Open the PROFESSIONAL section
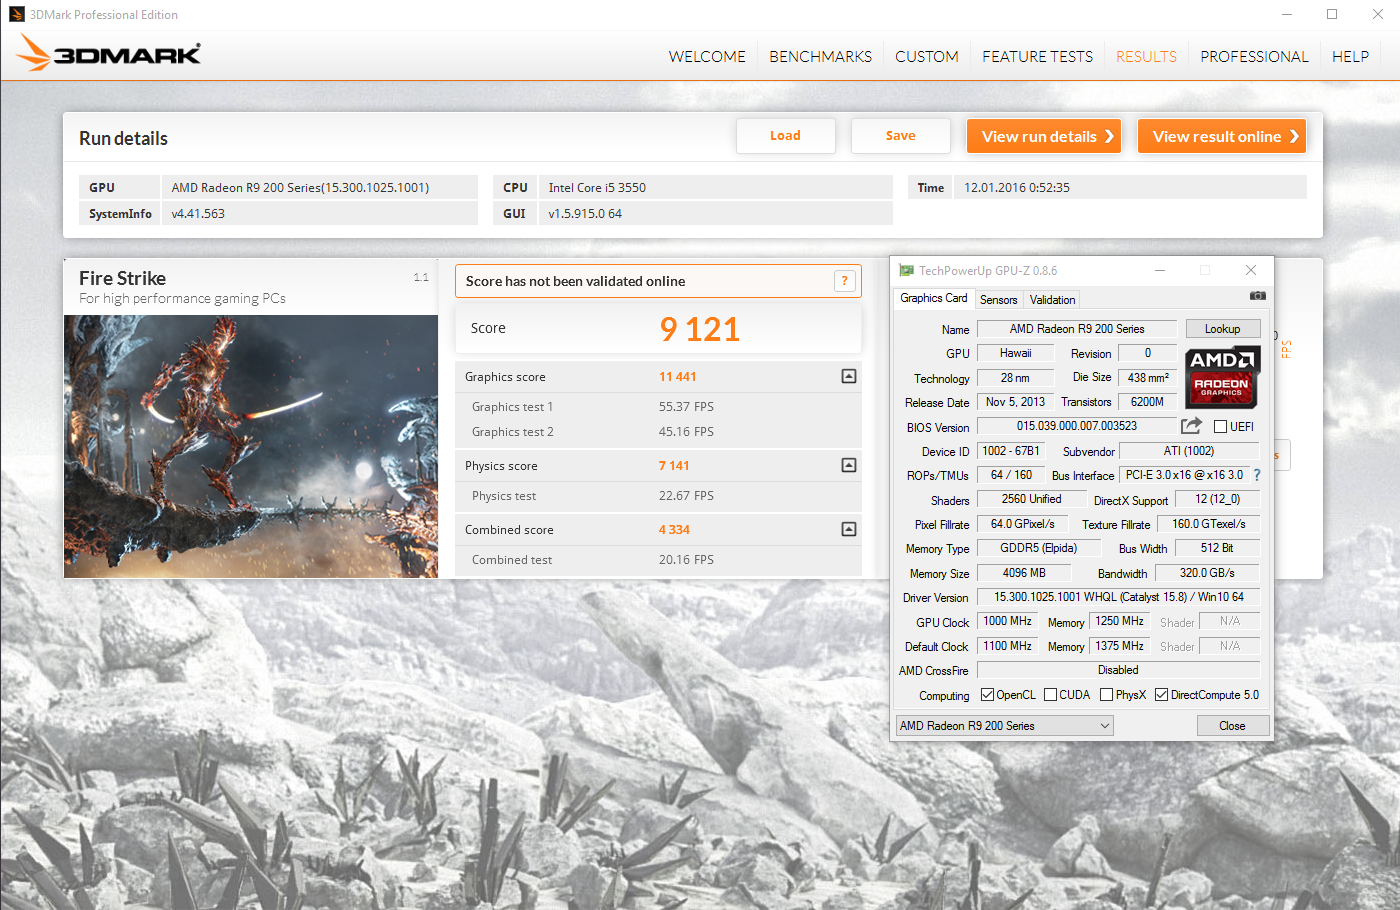The width and height of the screenshot is (1400, 910). pyautogui.click(x=1254, y=57)
